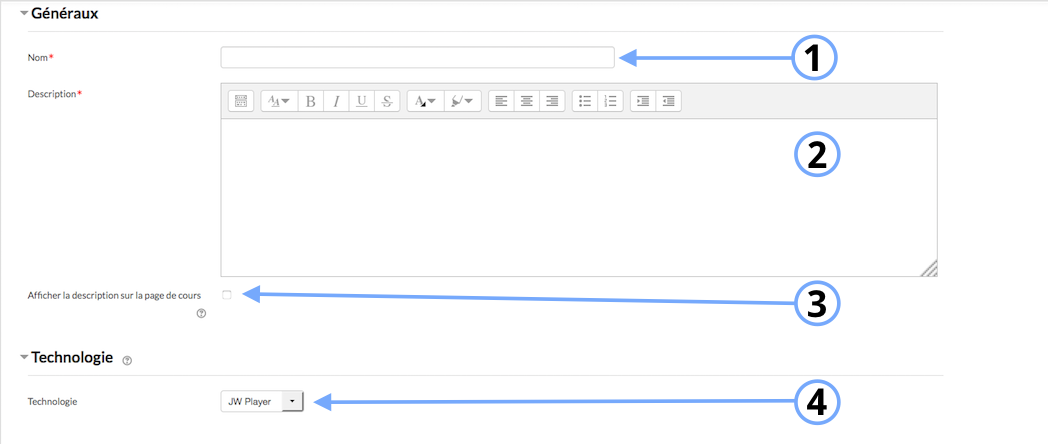Open the background highlight color dropdown

463,101
